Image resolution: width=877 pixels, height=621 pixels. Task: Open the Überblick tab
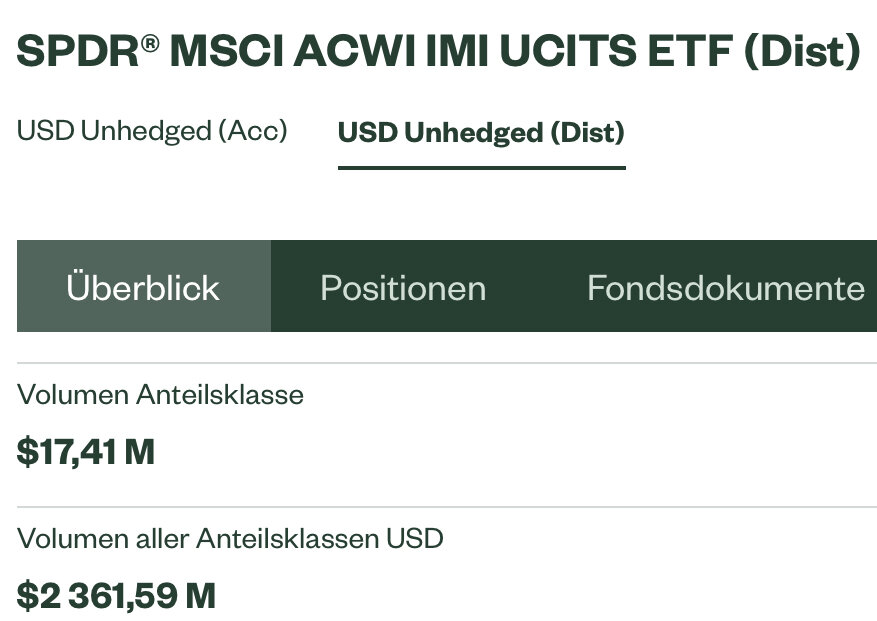tap(143, 288)
